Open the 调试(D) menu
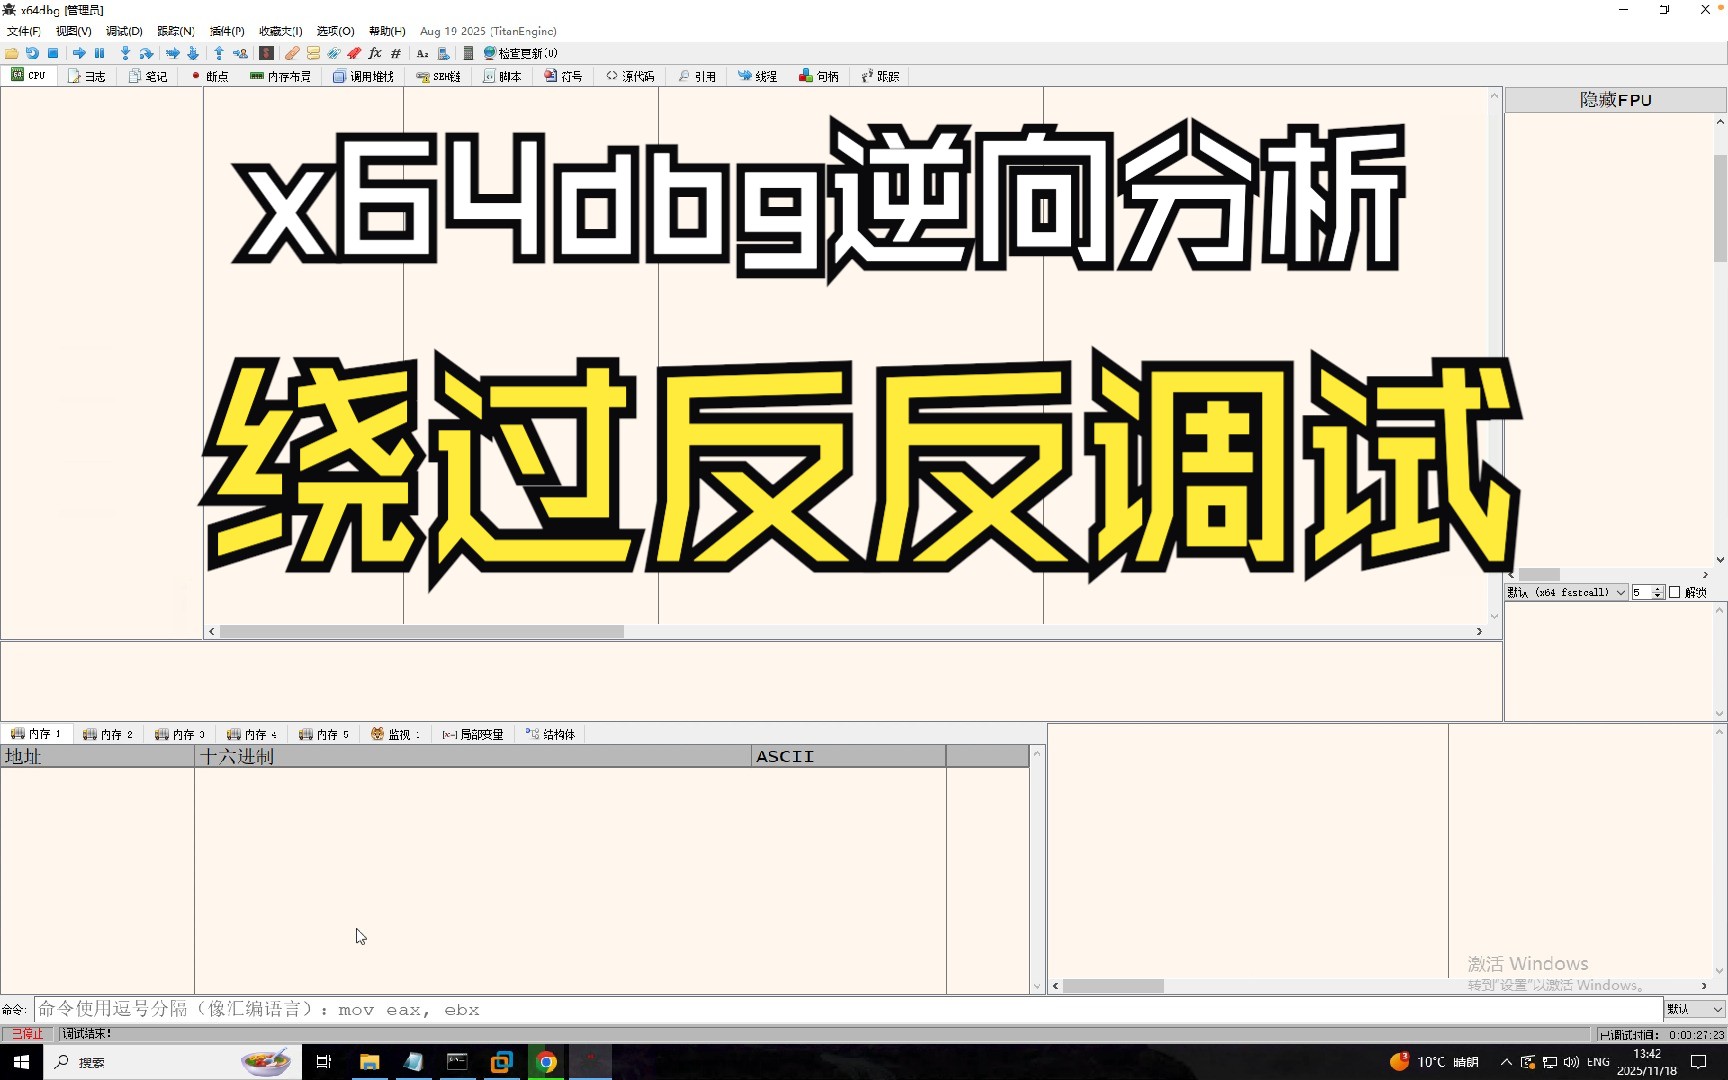Viewport: 1728px width, 1080px height. [x=124, y=31]
